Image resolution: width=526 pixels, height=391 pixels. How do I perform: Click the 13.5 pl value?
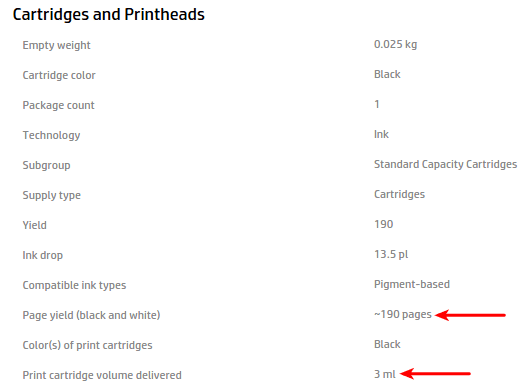[391, 255]
